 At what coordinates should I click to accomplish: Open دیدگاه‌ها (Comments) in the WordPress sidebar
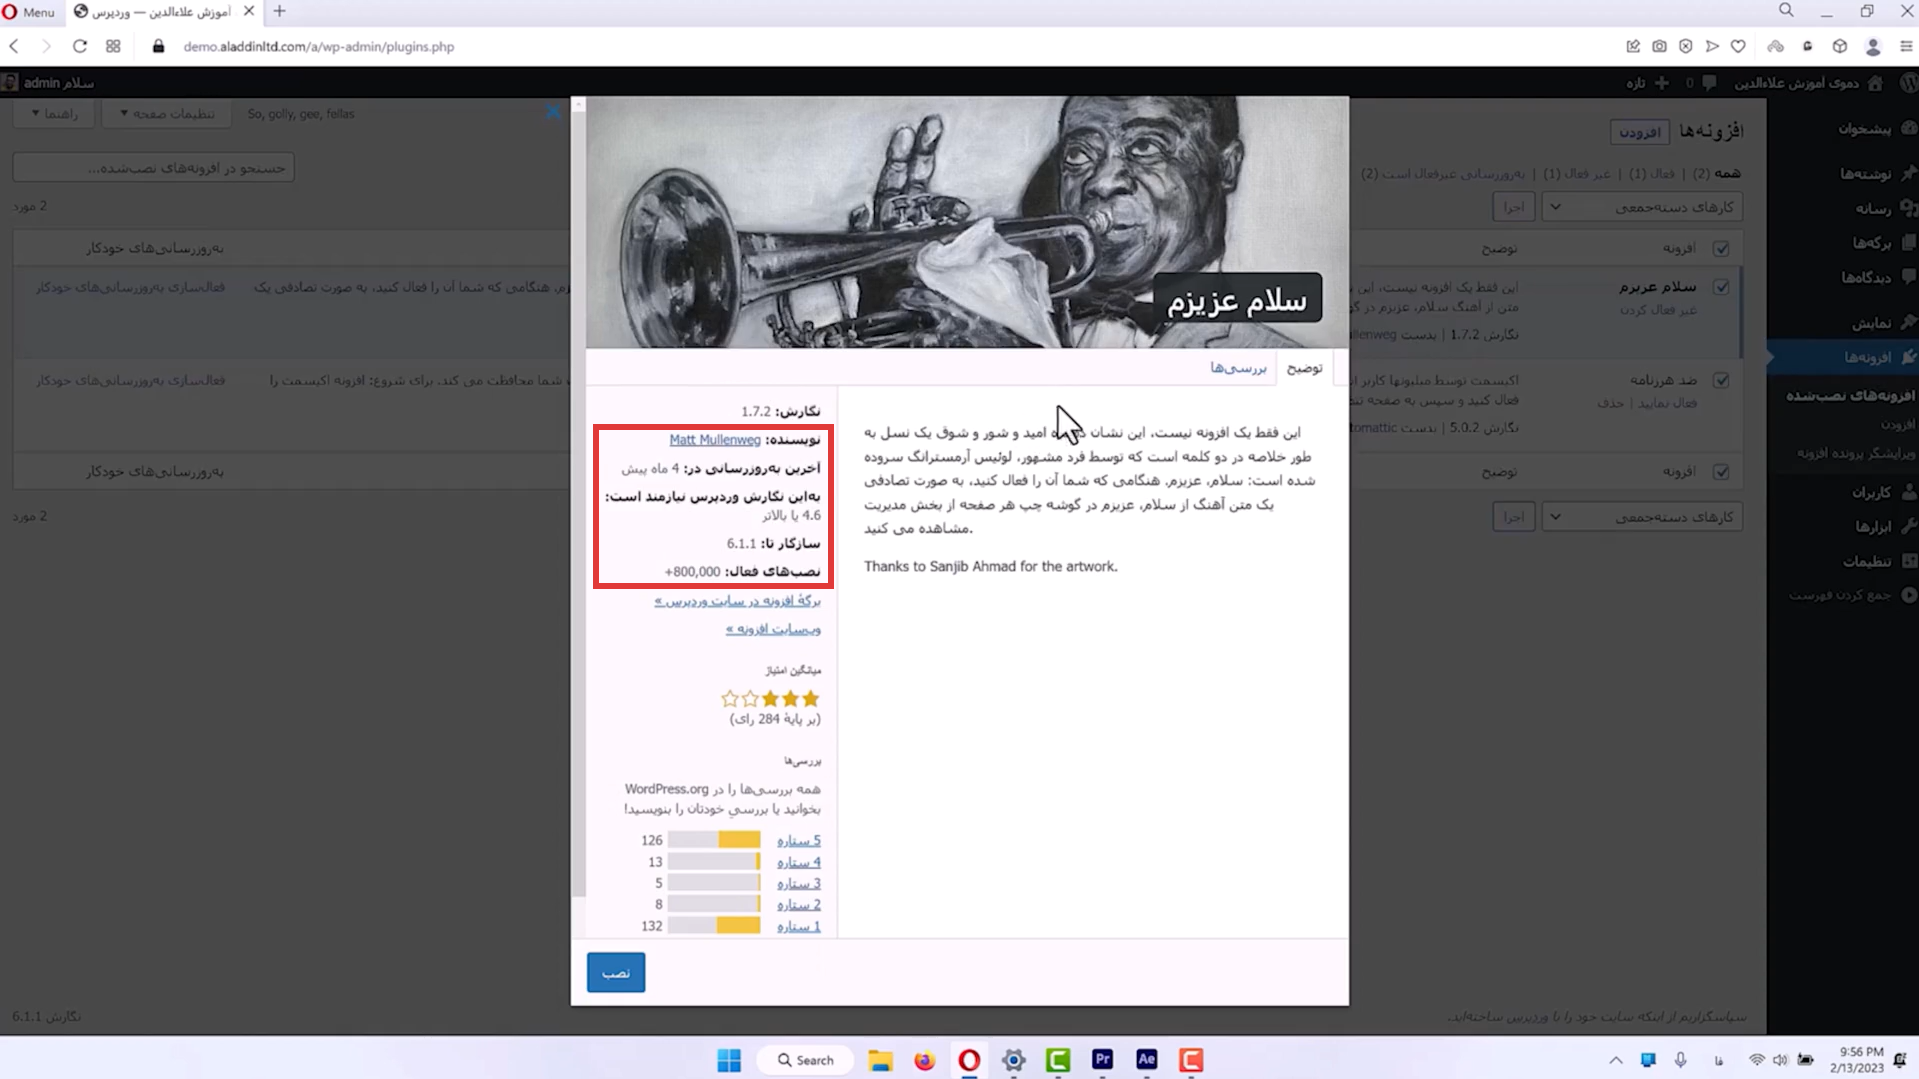1866,278
